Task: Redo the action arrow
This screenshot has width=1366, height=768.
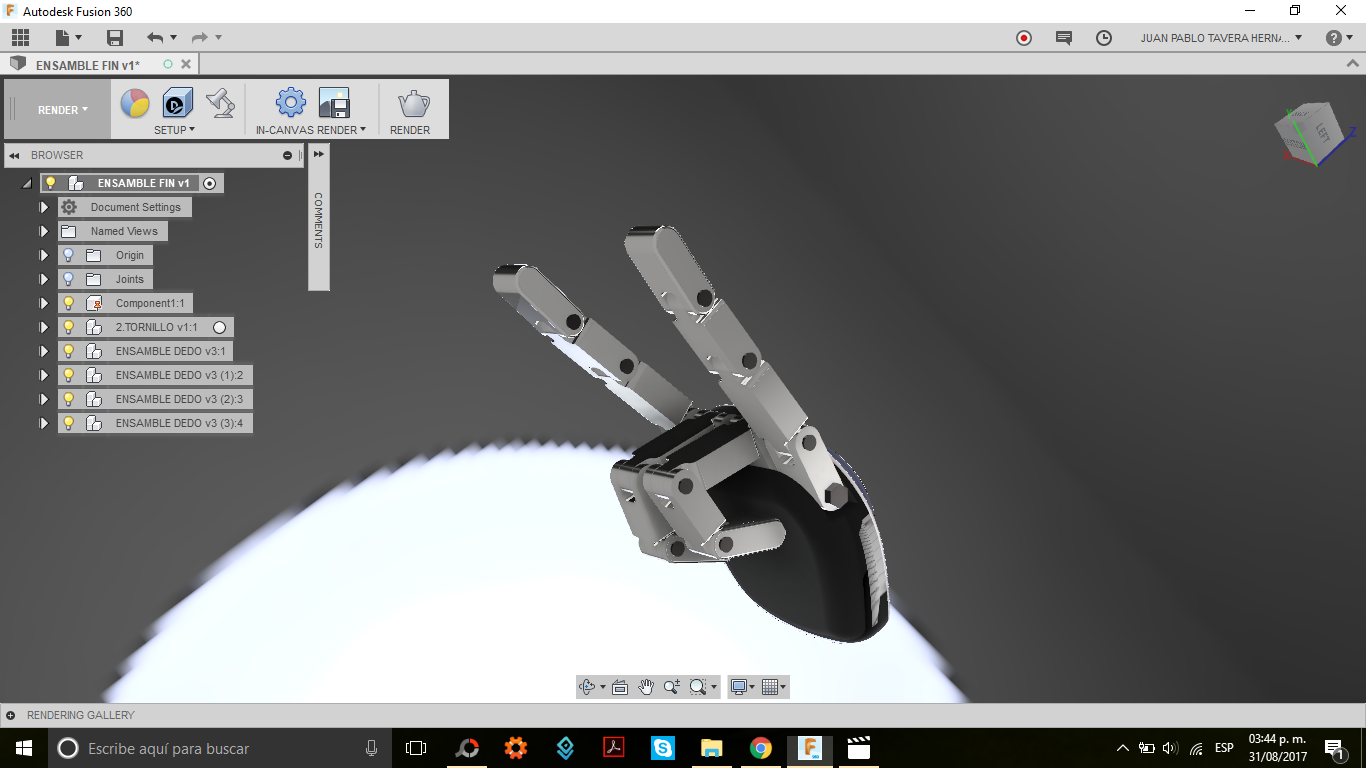Action: coord(200,38)
